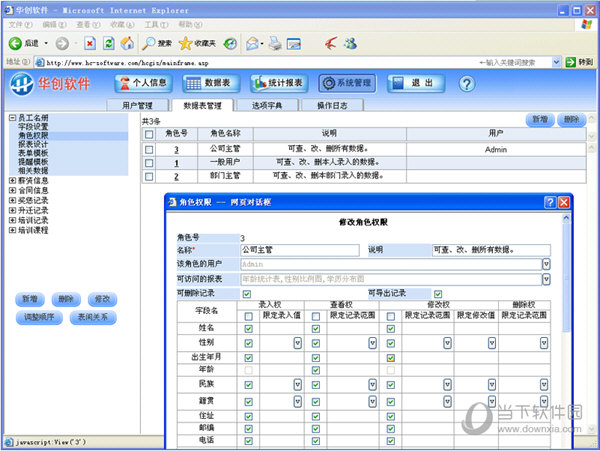
Task: Click the 退出 logout button
Action: tap(416, 83)
